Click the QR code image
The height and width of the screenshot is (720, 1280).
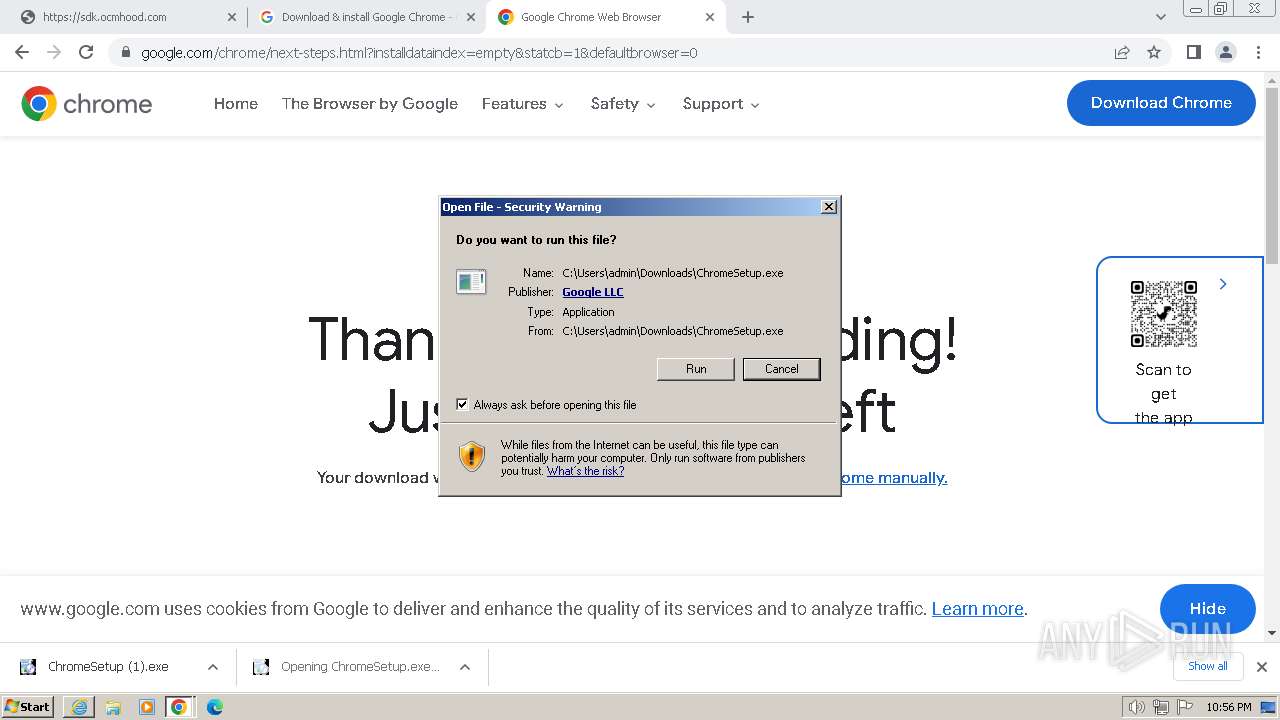[x=1163, y=314]
